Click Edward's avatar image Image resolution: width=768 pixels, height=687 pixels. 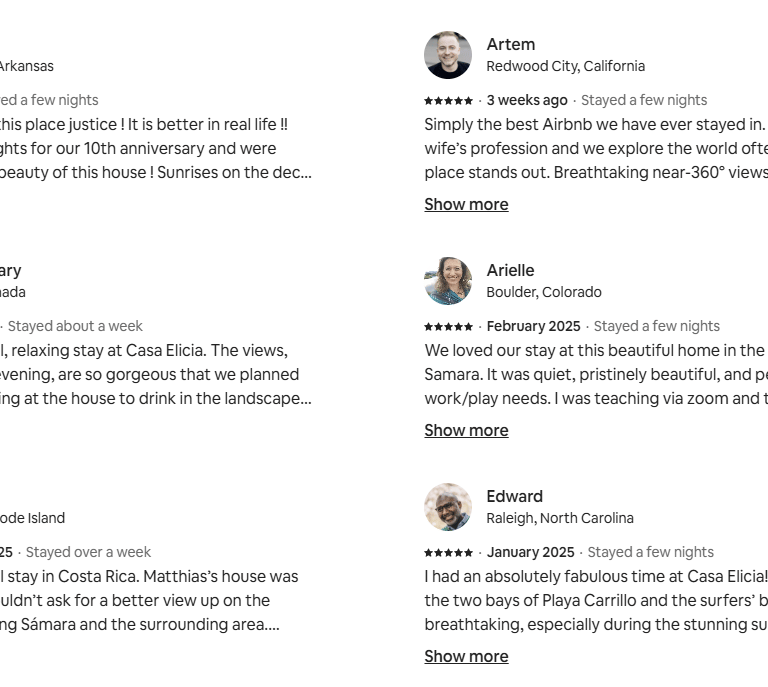coord(448,507)
